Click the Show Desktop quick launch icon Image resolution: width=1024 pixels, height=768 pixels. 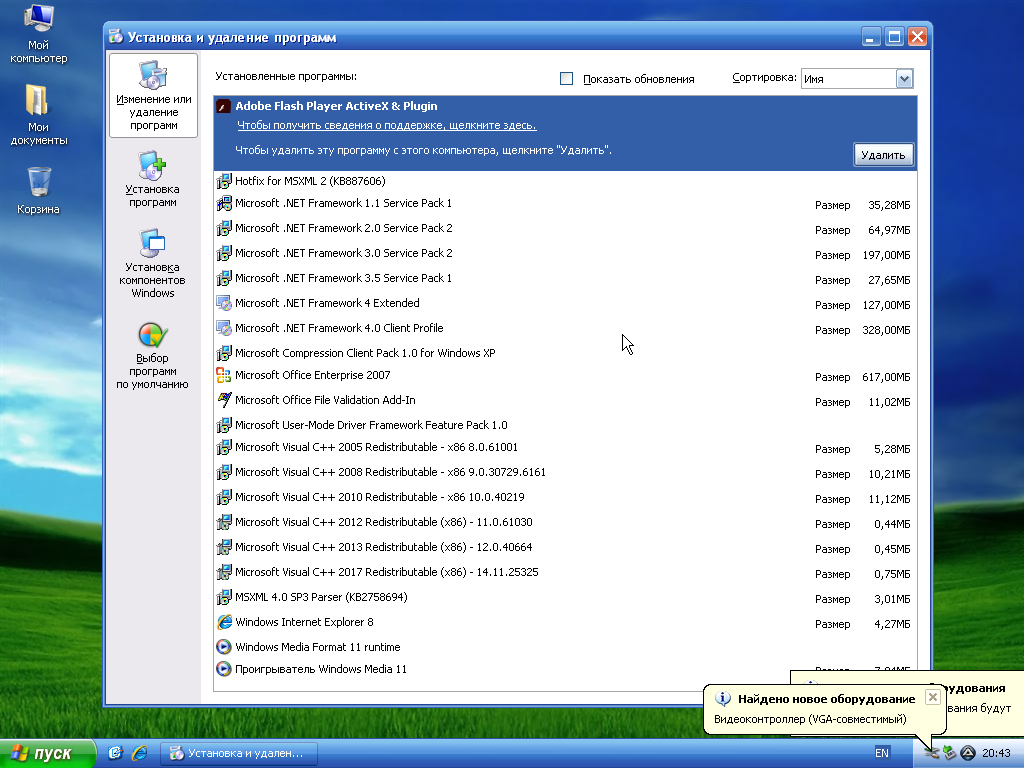(x=116, y=753)
